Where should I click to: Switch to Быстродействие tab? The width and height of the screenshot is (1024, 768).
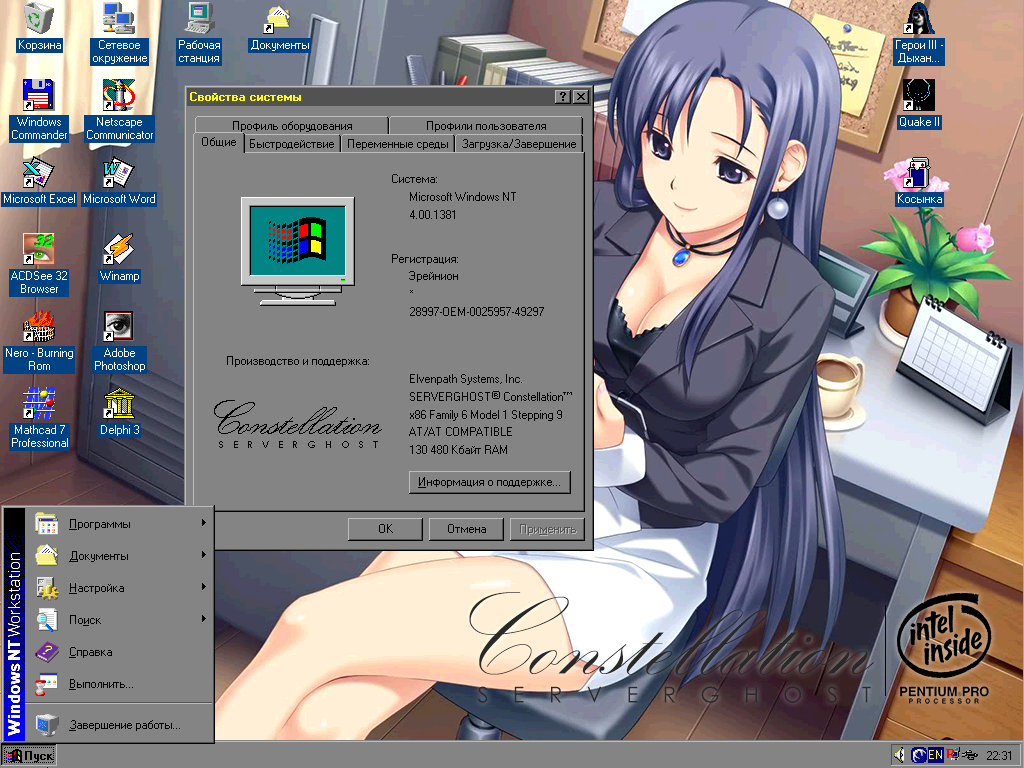click(x=291, y=144)
